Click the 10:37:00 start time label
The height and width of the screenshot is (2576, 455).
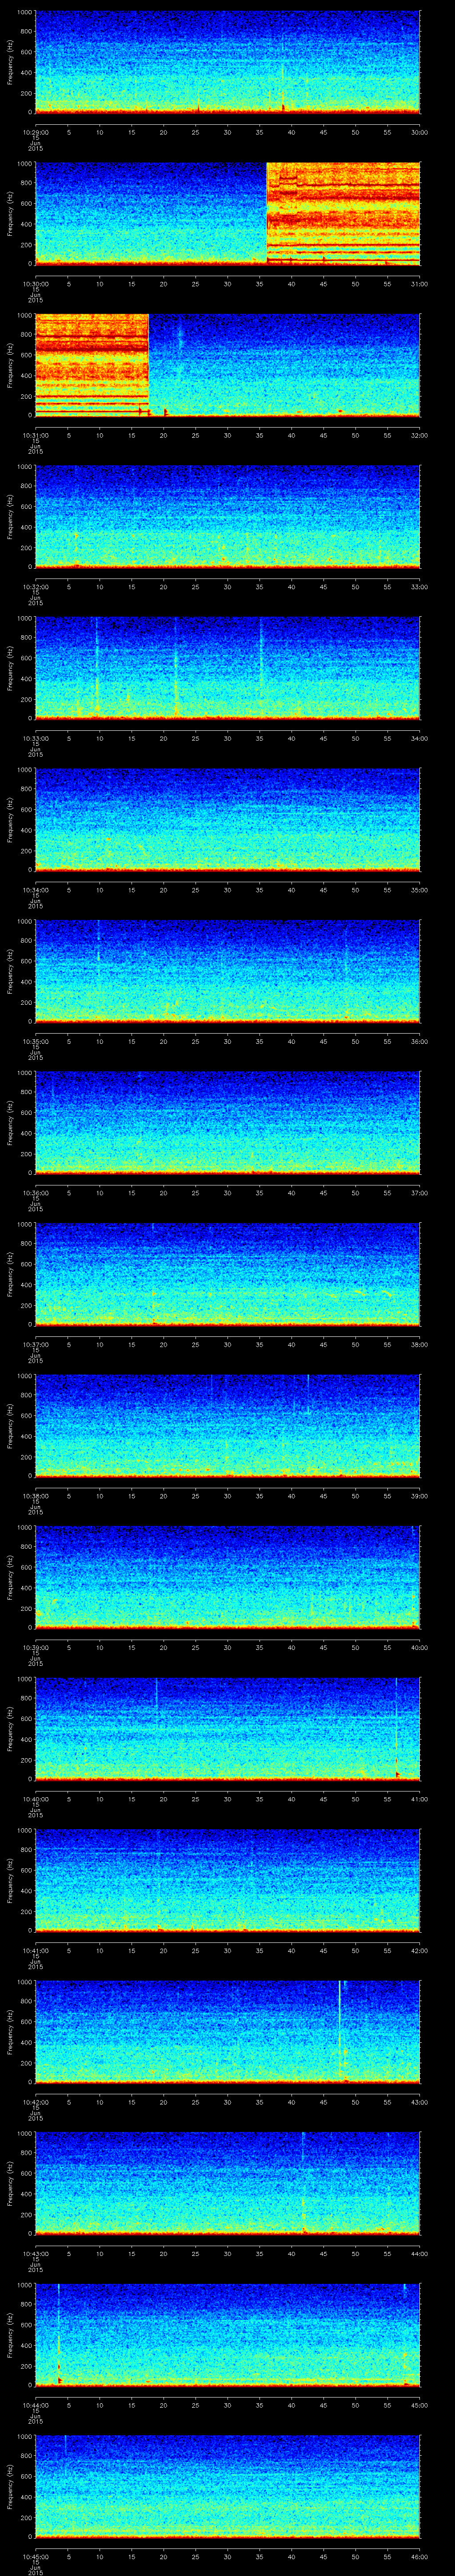(35, 1344)
